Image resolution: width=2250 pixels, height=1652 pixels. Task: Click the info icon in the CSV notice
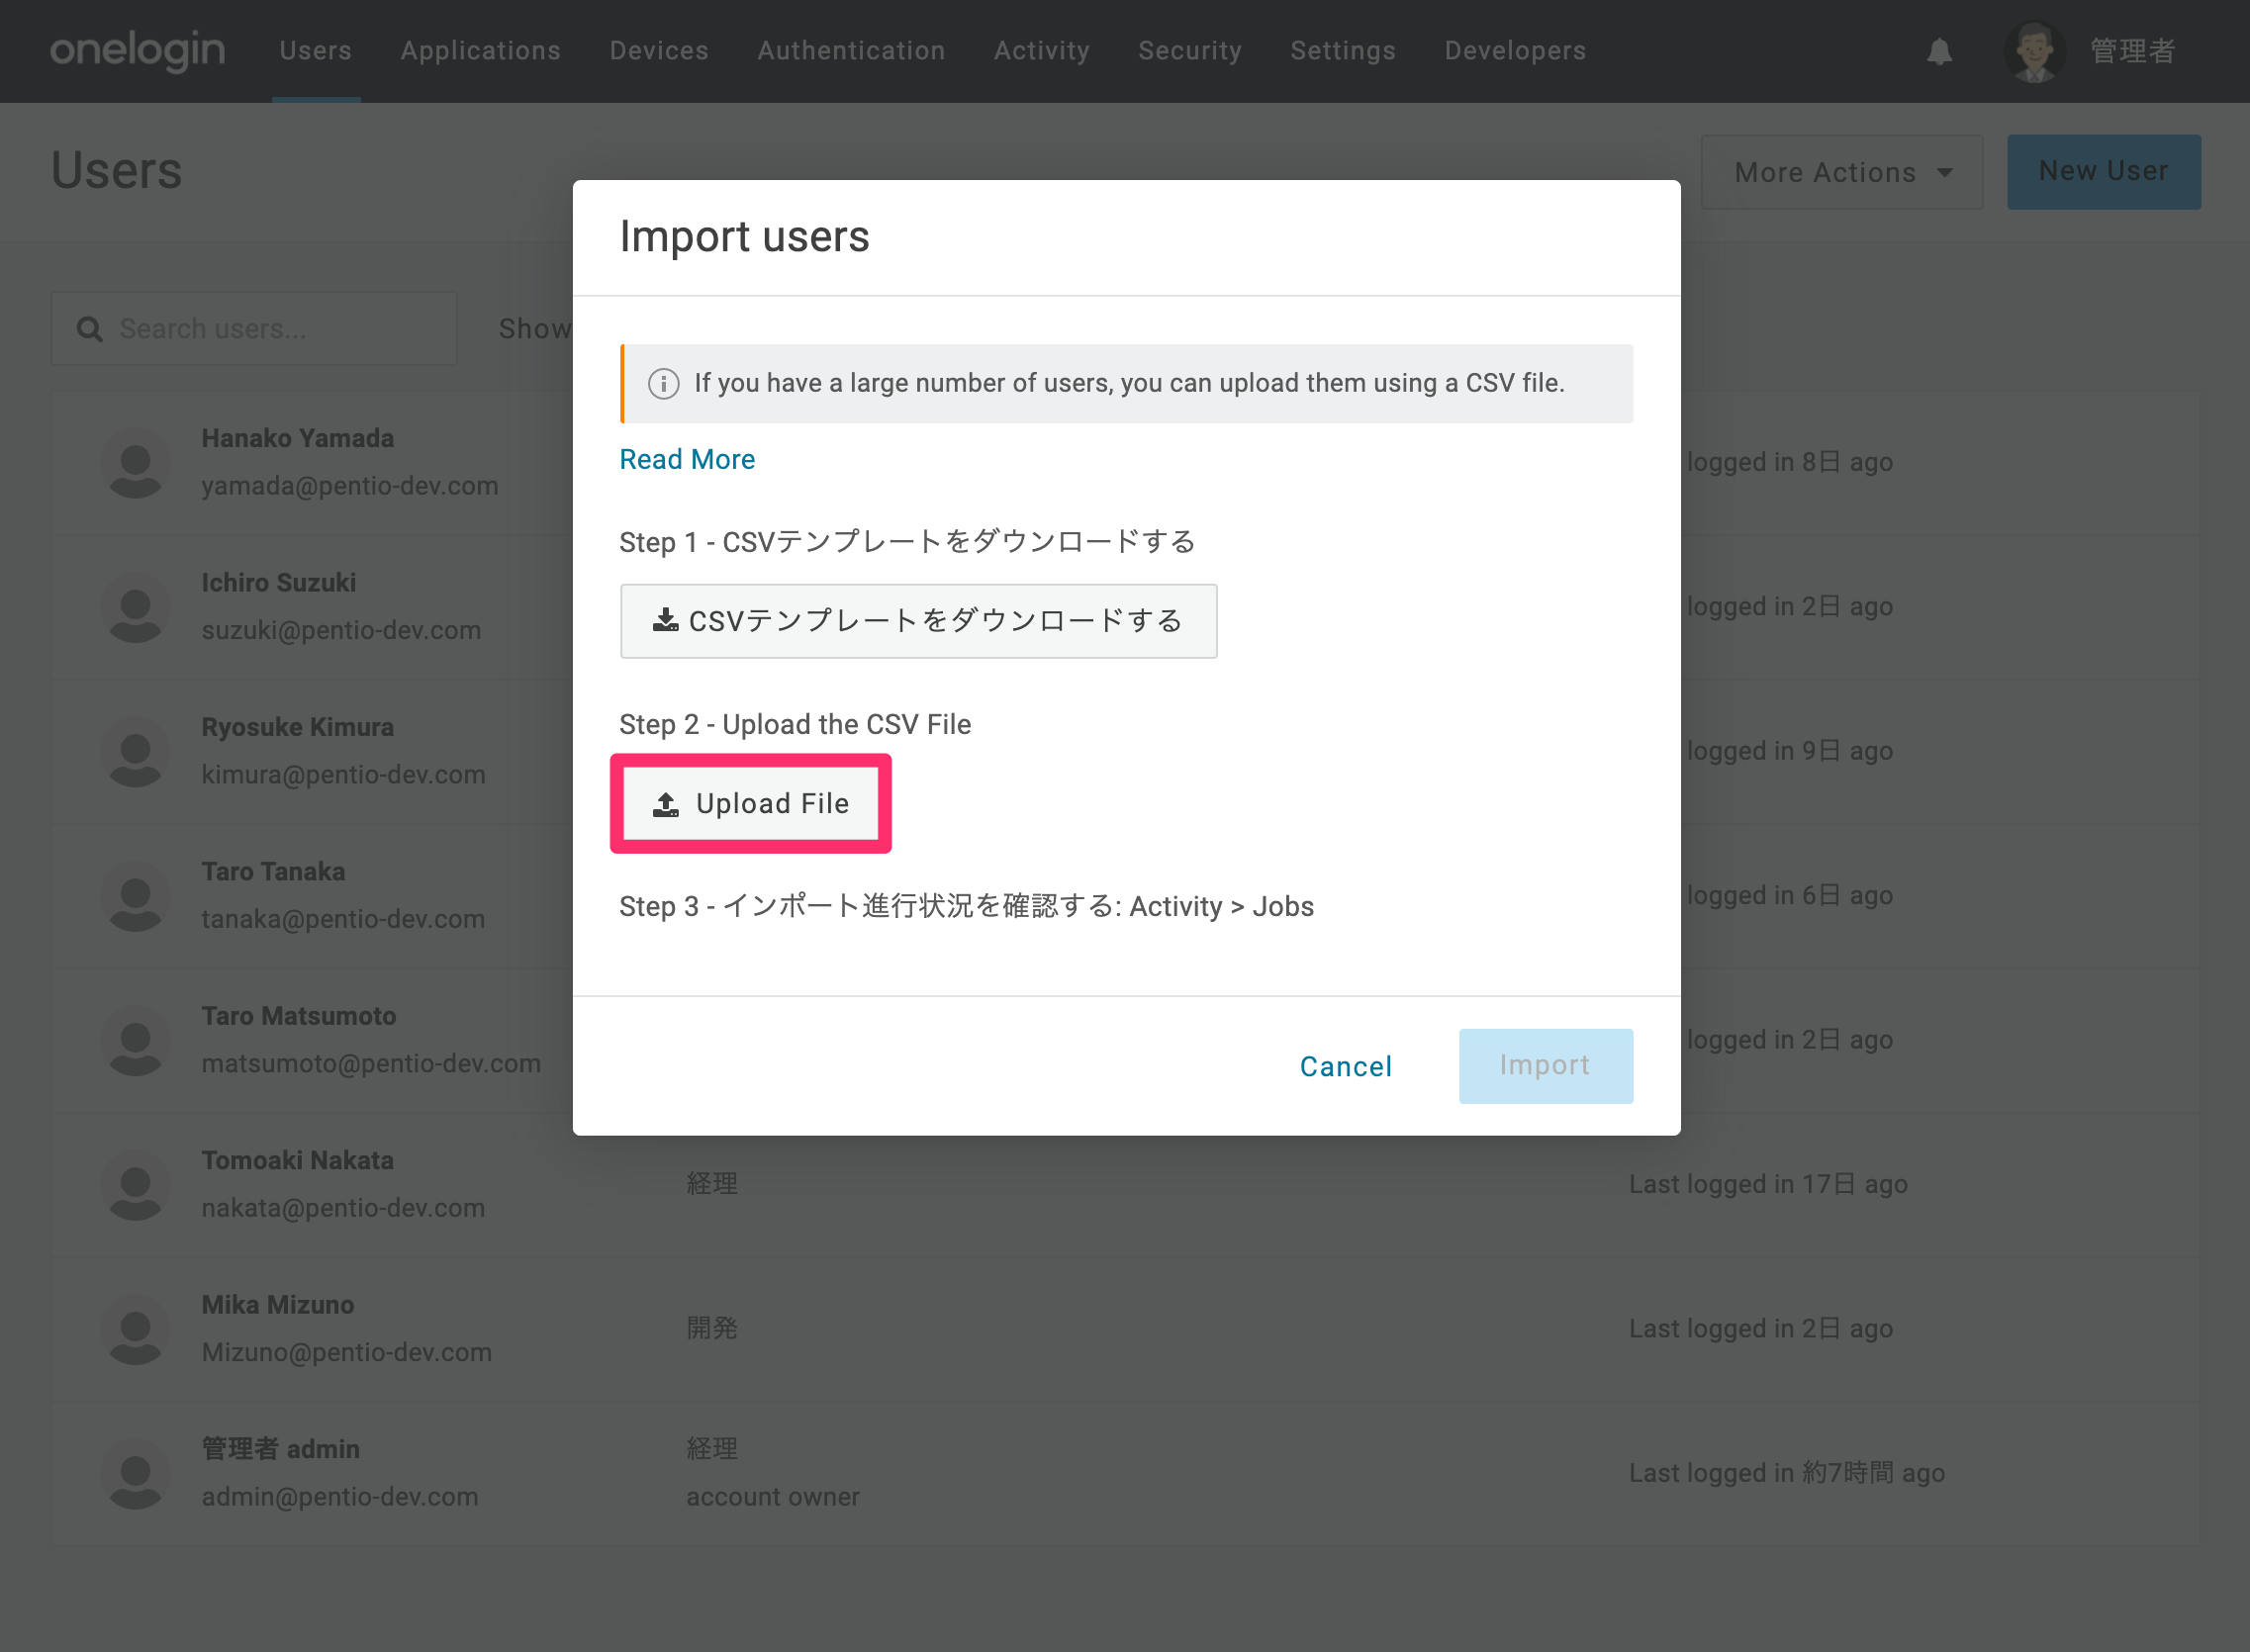663,384
